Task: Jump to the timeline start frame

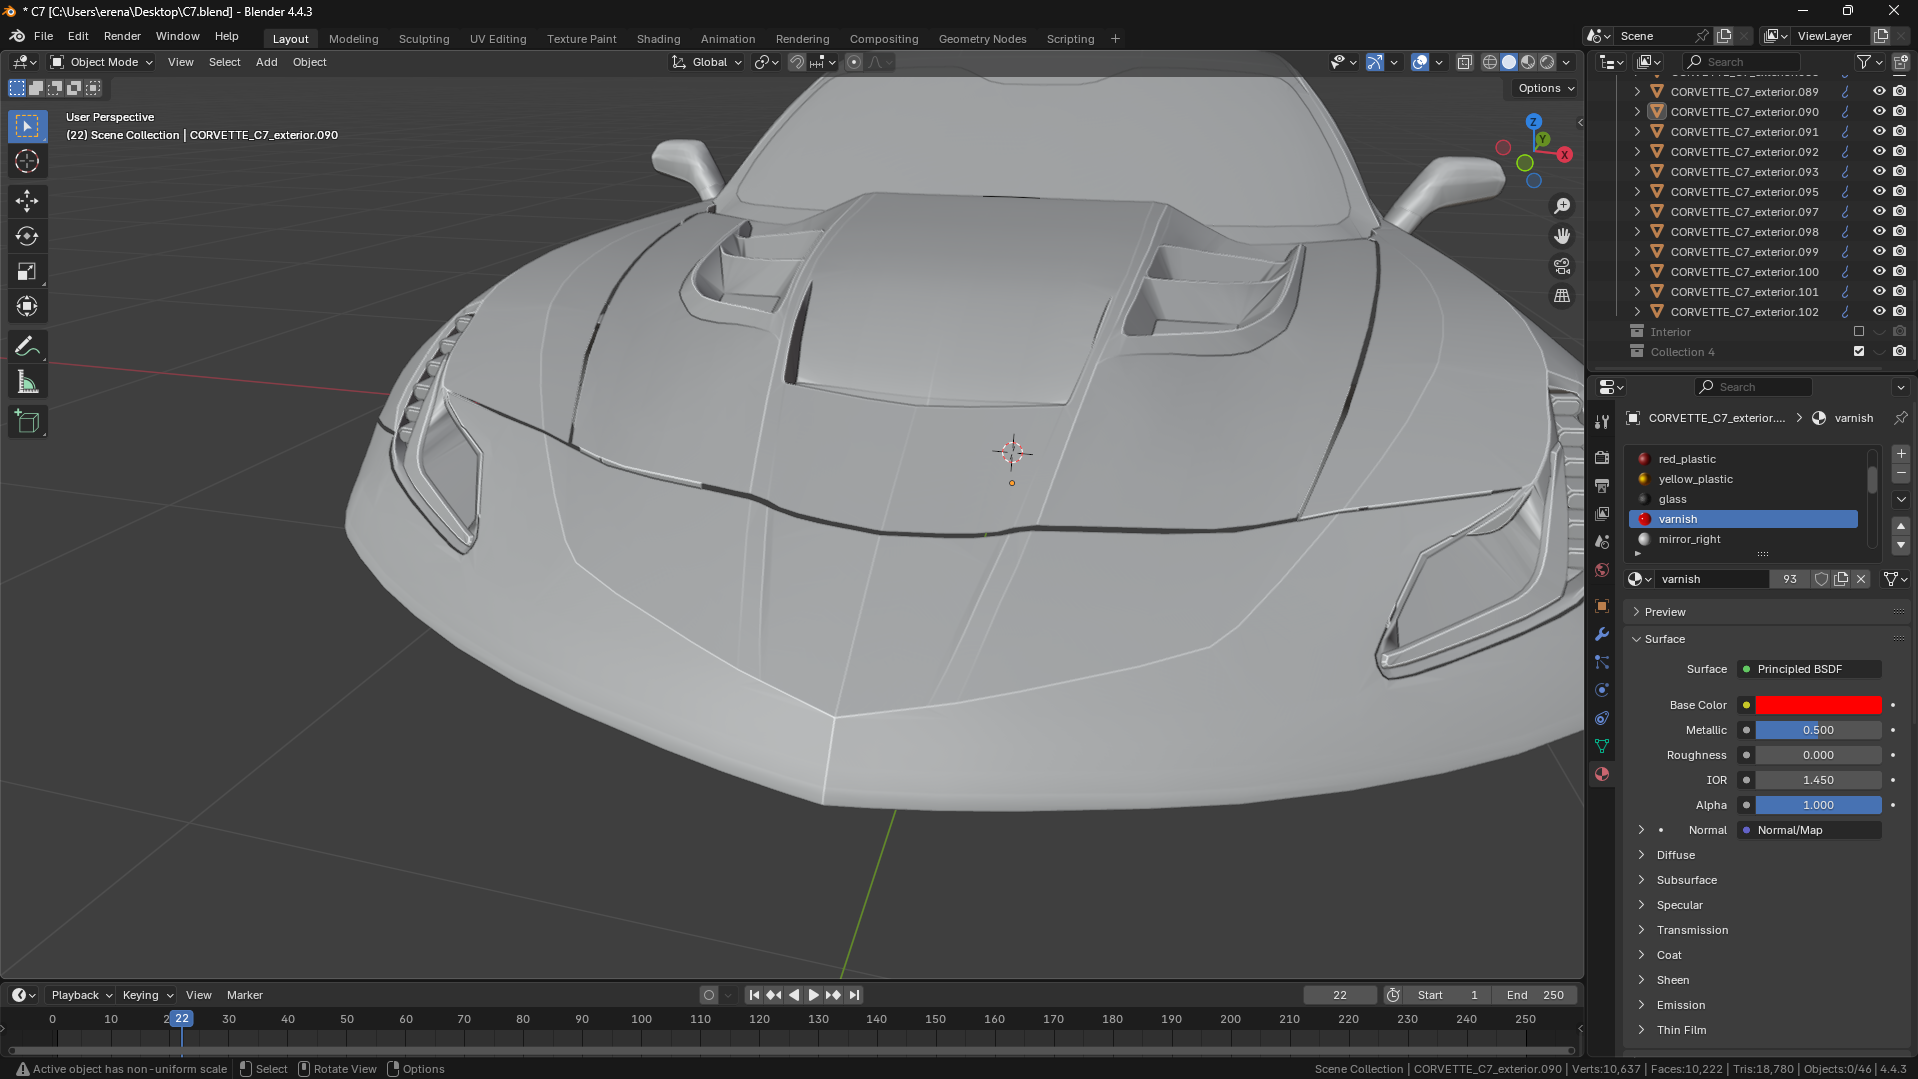Action: click(754, 995)
